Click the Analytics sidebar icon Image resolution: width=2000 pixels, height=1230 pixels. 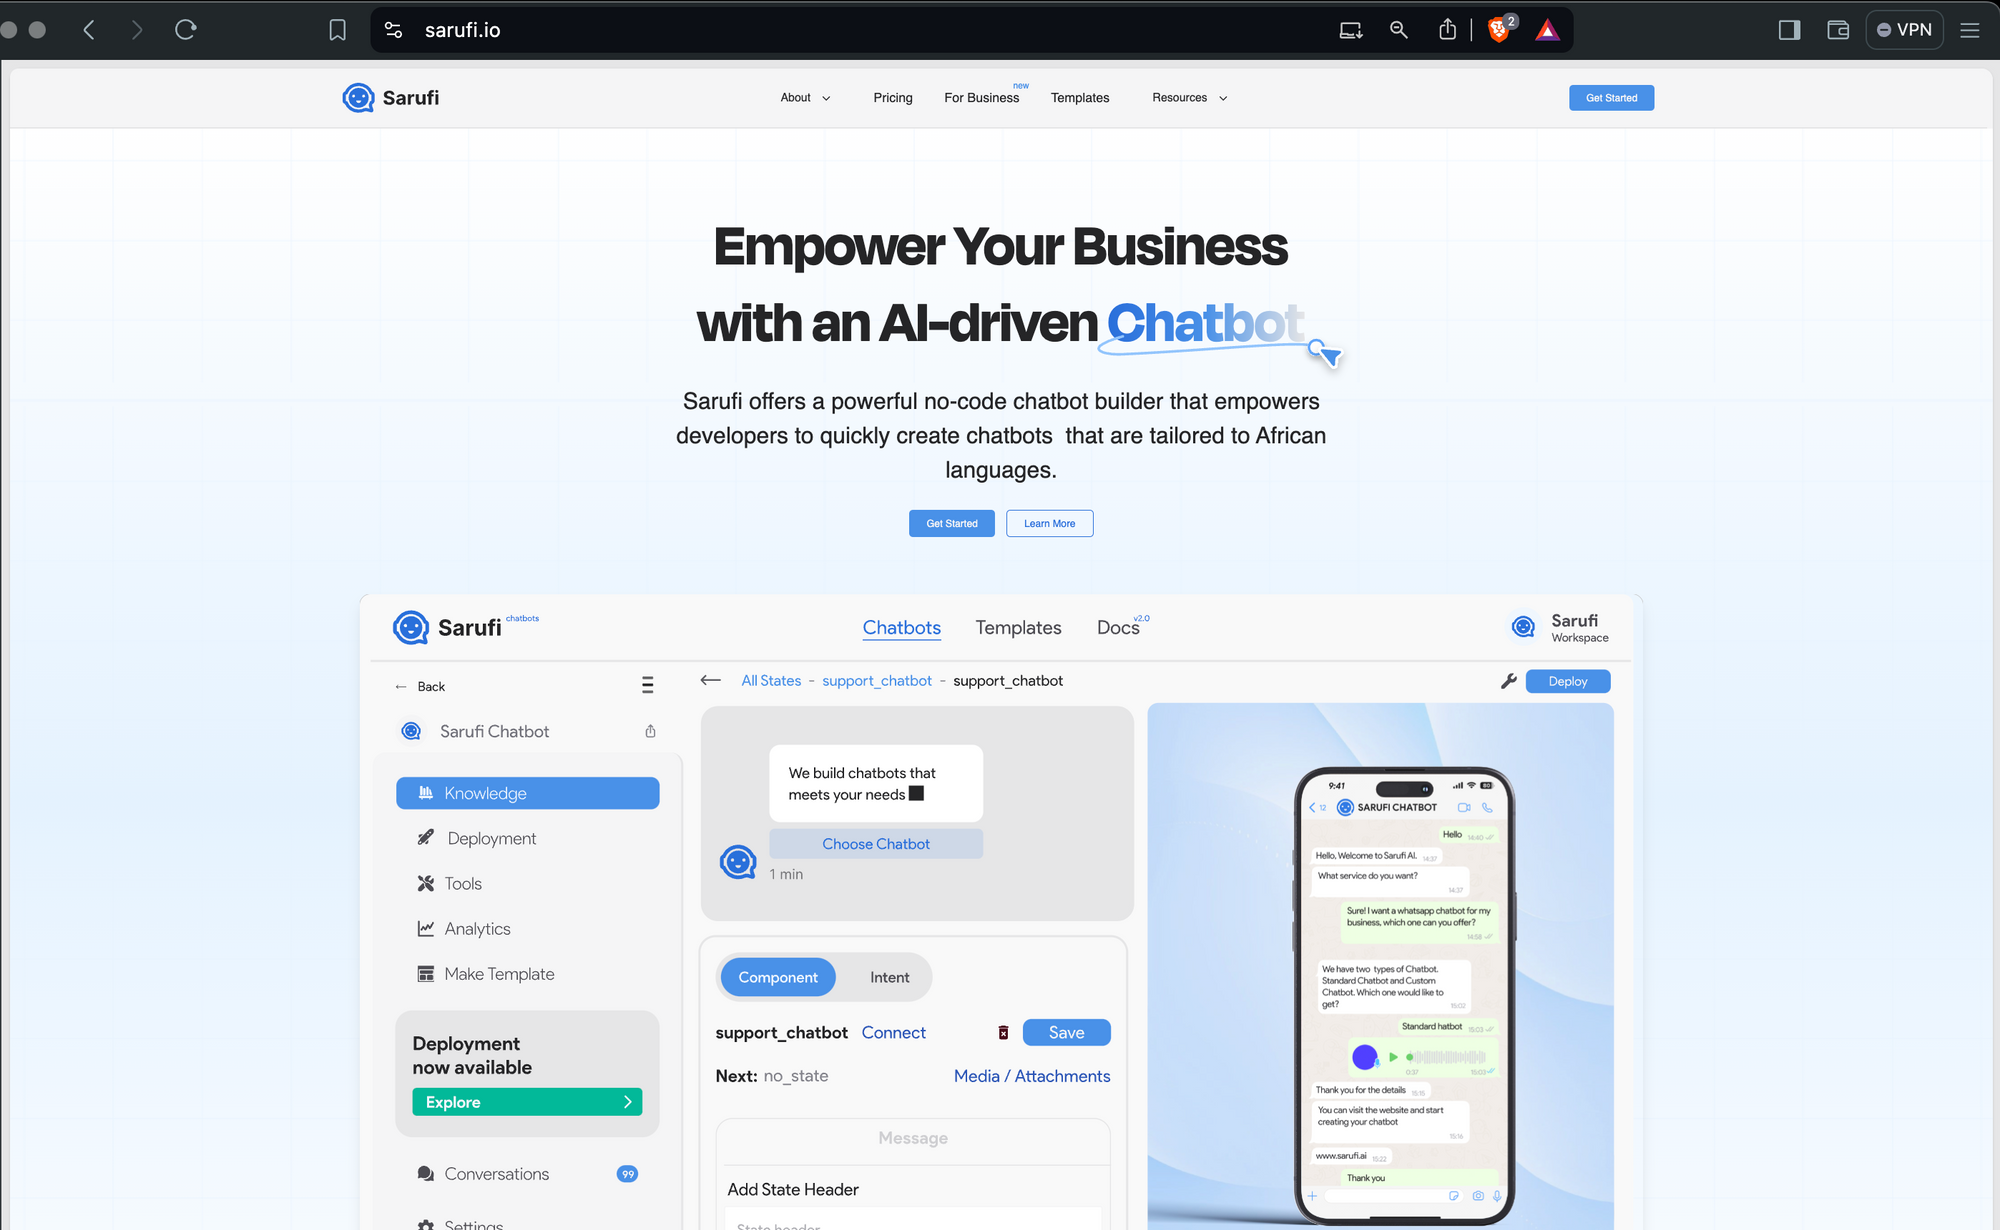click(426, 927)
